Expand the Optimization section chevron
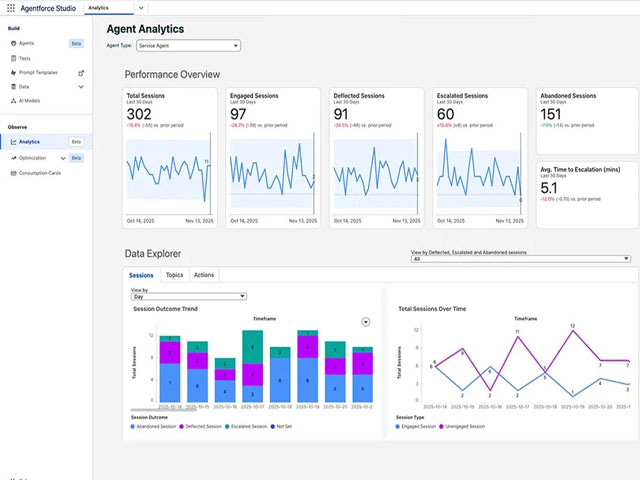640x480 pixels. tap(63, 158)
